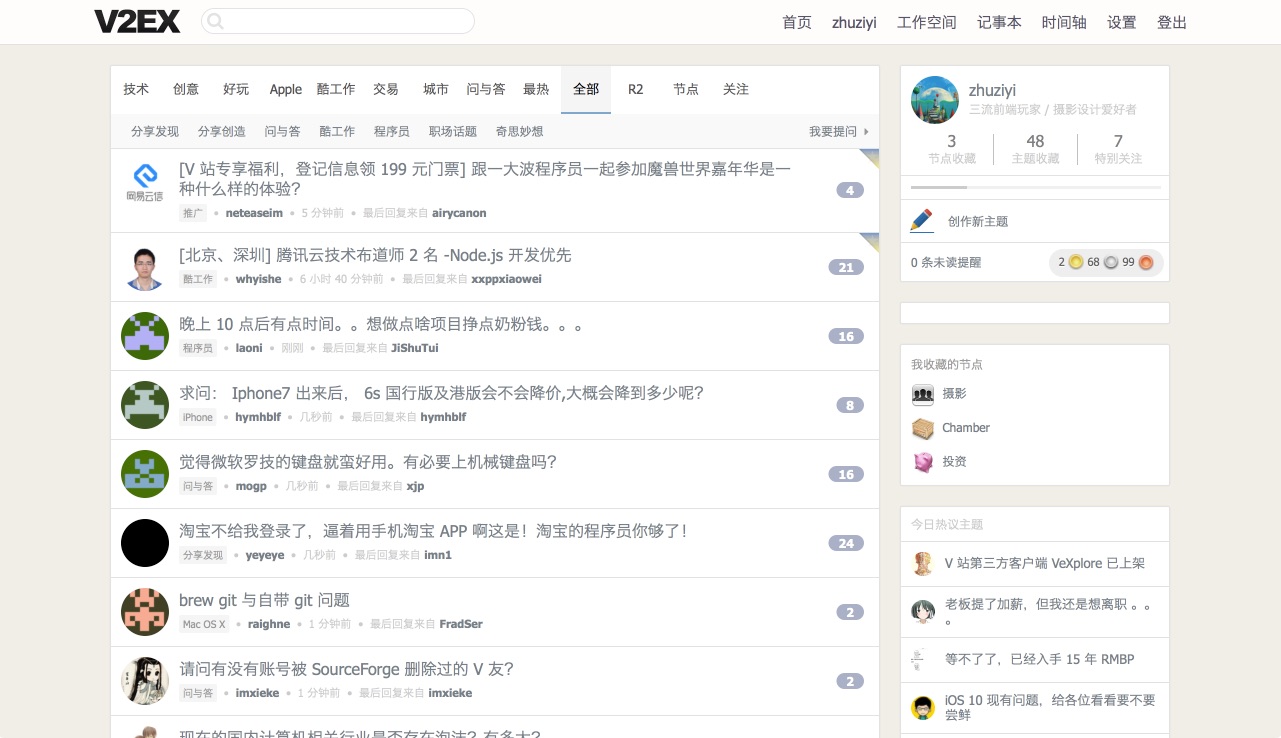This screenshot has width=1281, height=738.
Task: Open 时间轴 in top navigation
Action: 1064,22
